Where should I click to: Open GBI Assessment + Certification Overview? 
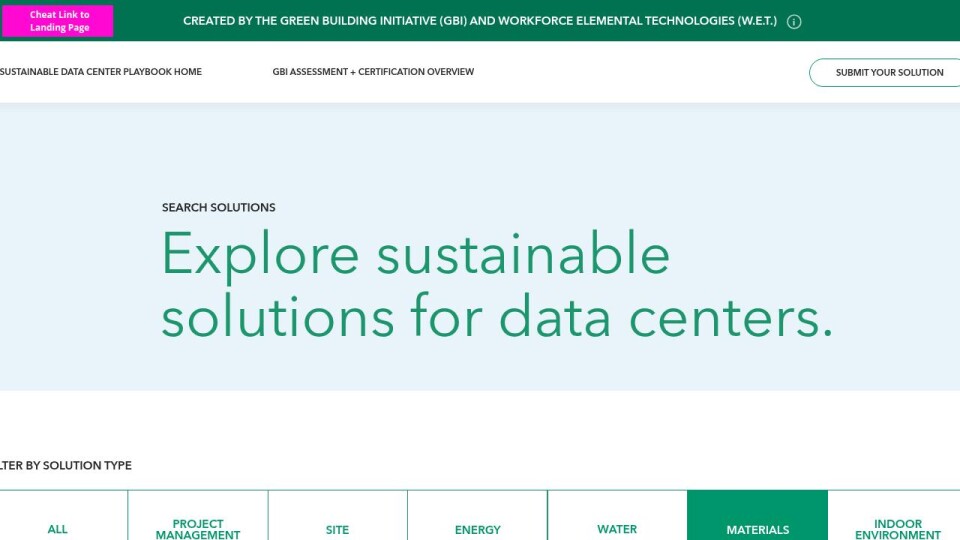[373, 72]
